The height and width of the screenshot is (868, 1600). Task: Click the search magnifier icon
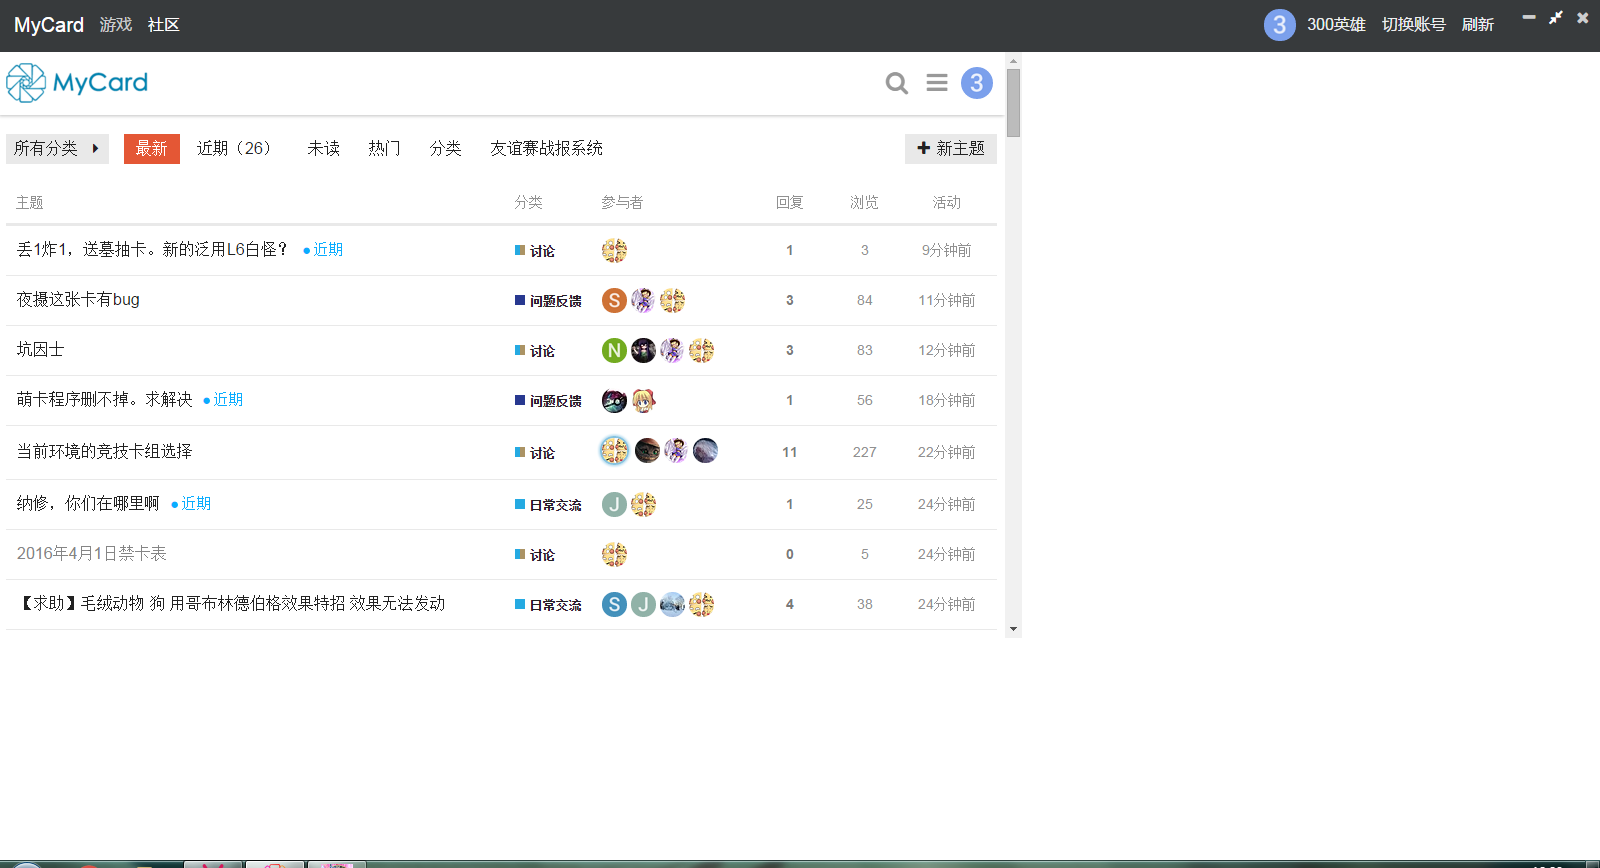point(897,83)
